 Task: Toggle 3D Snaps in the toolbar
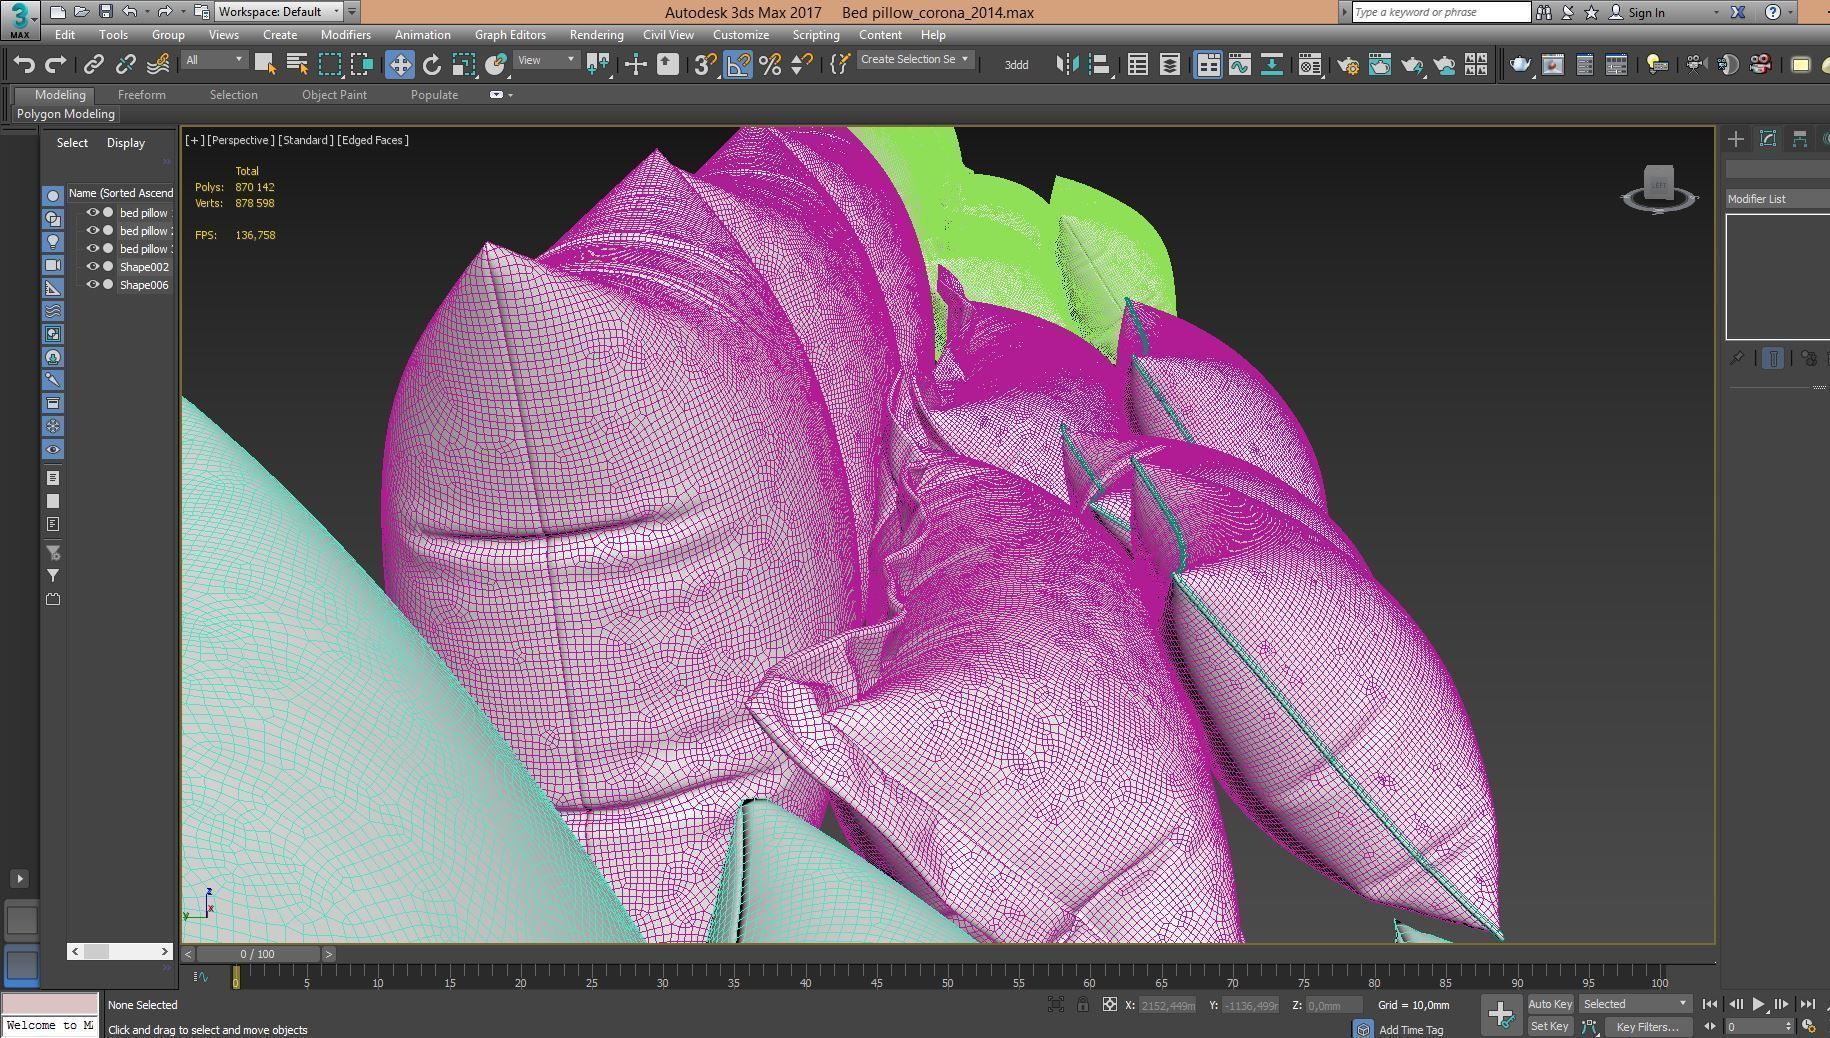[x=705, y=65]
